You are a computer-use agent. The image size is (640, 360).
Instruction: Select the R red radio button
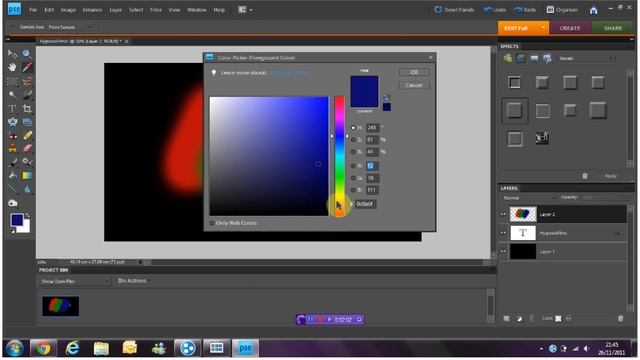coord(353,166)
